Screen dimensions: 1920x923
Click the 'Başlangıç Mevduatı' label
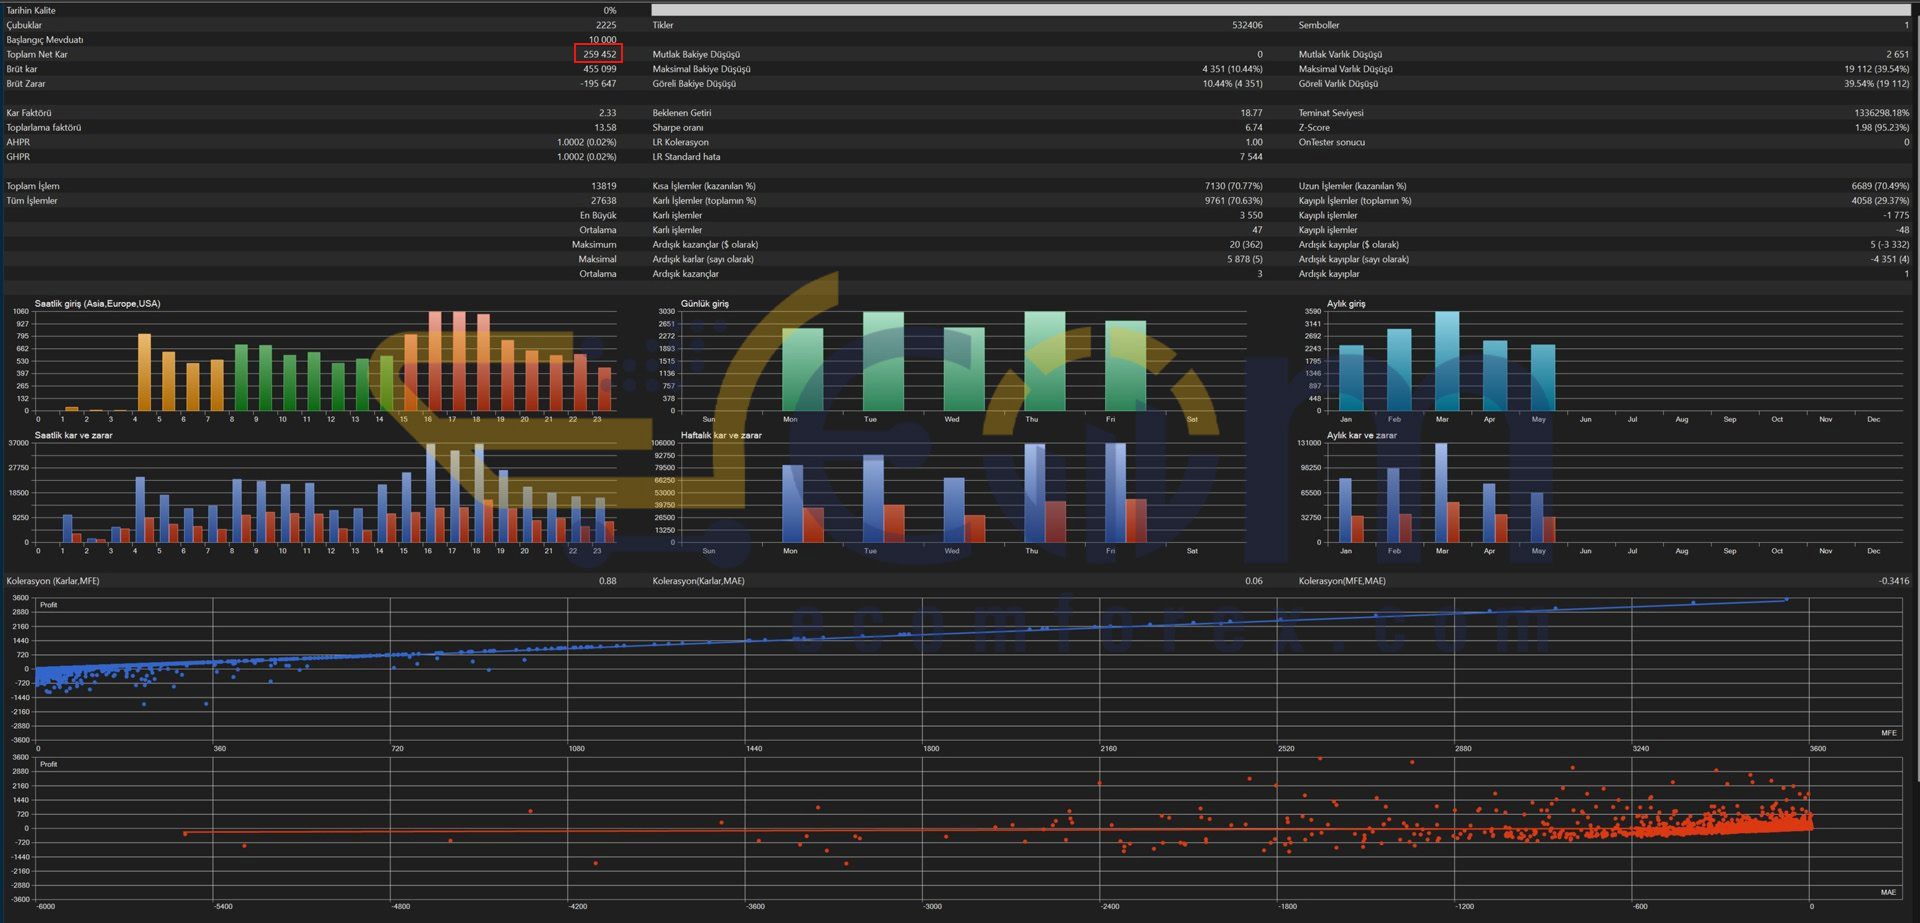tap(45, 40)
